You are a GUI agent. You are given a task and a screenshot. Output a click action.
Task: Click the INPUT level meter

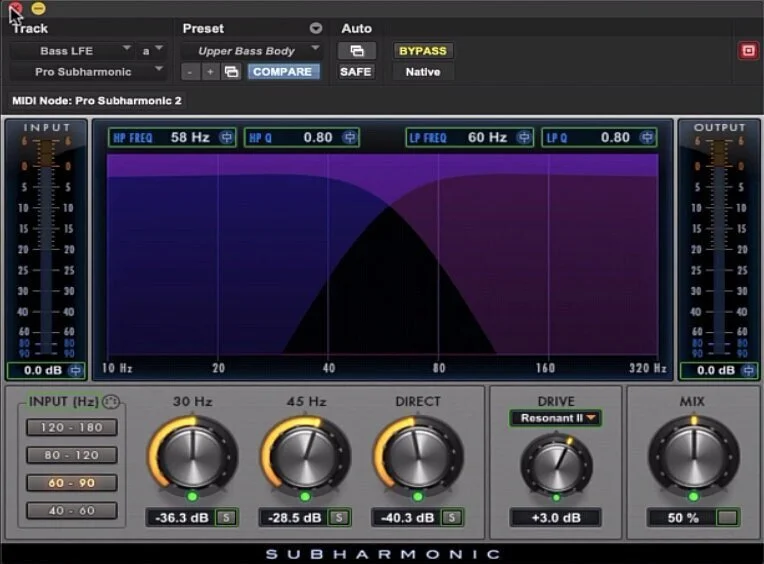46,246
